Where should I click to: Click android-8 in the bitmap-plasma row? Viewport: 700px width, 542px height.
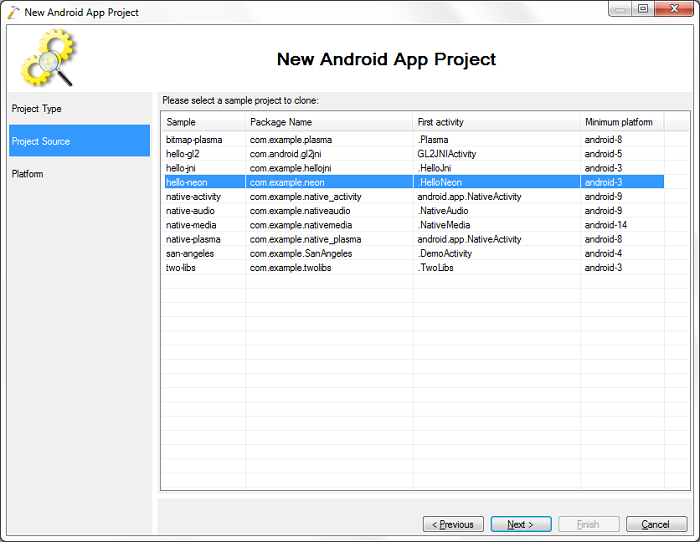(603, 140)
